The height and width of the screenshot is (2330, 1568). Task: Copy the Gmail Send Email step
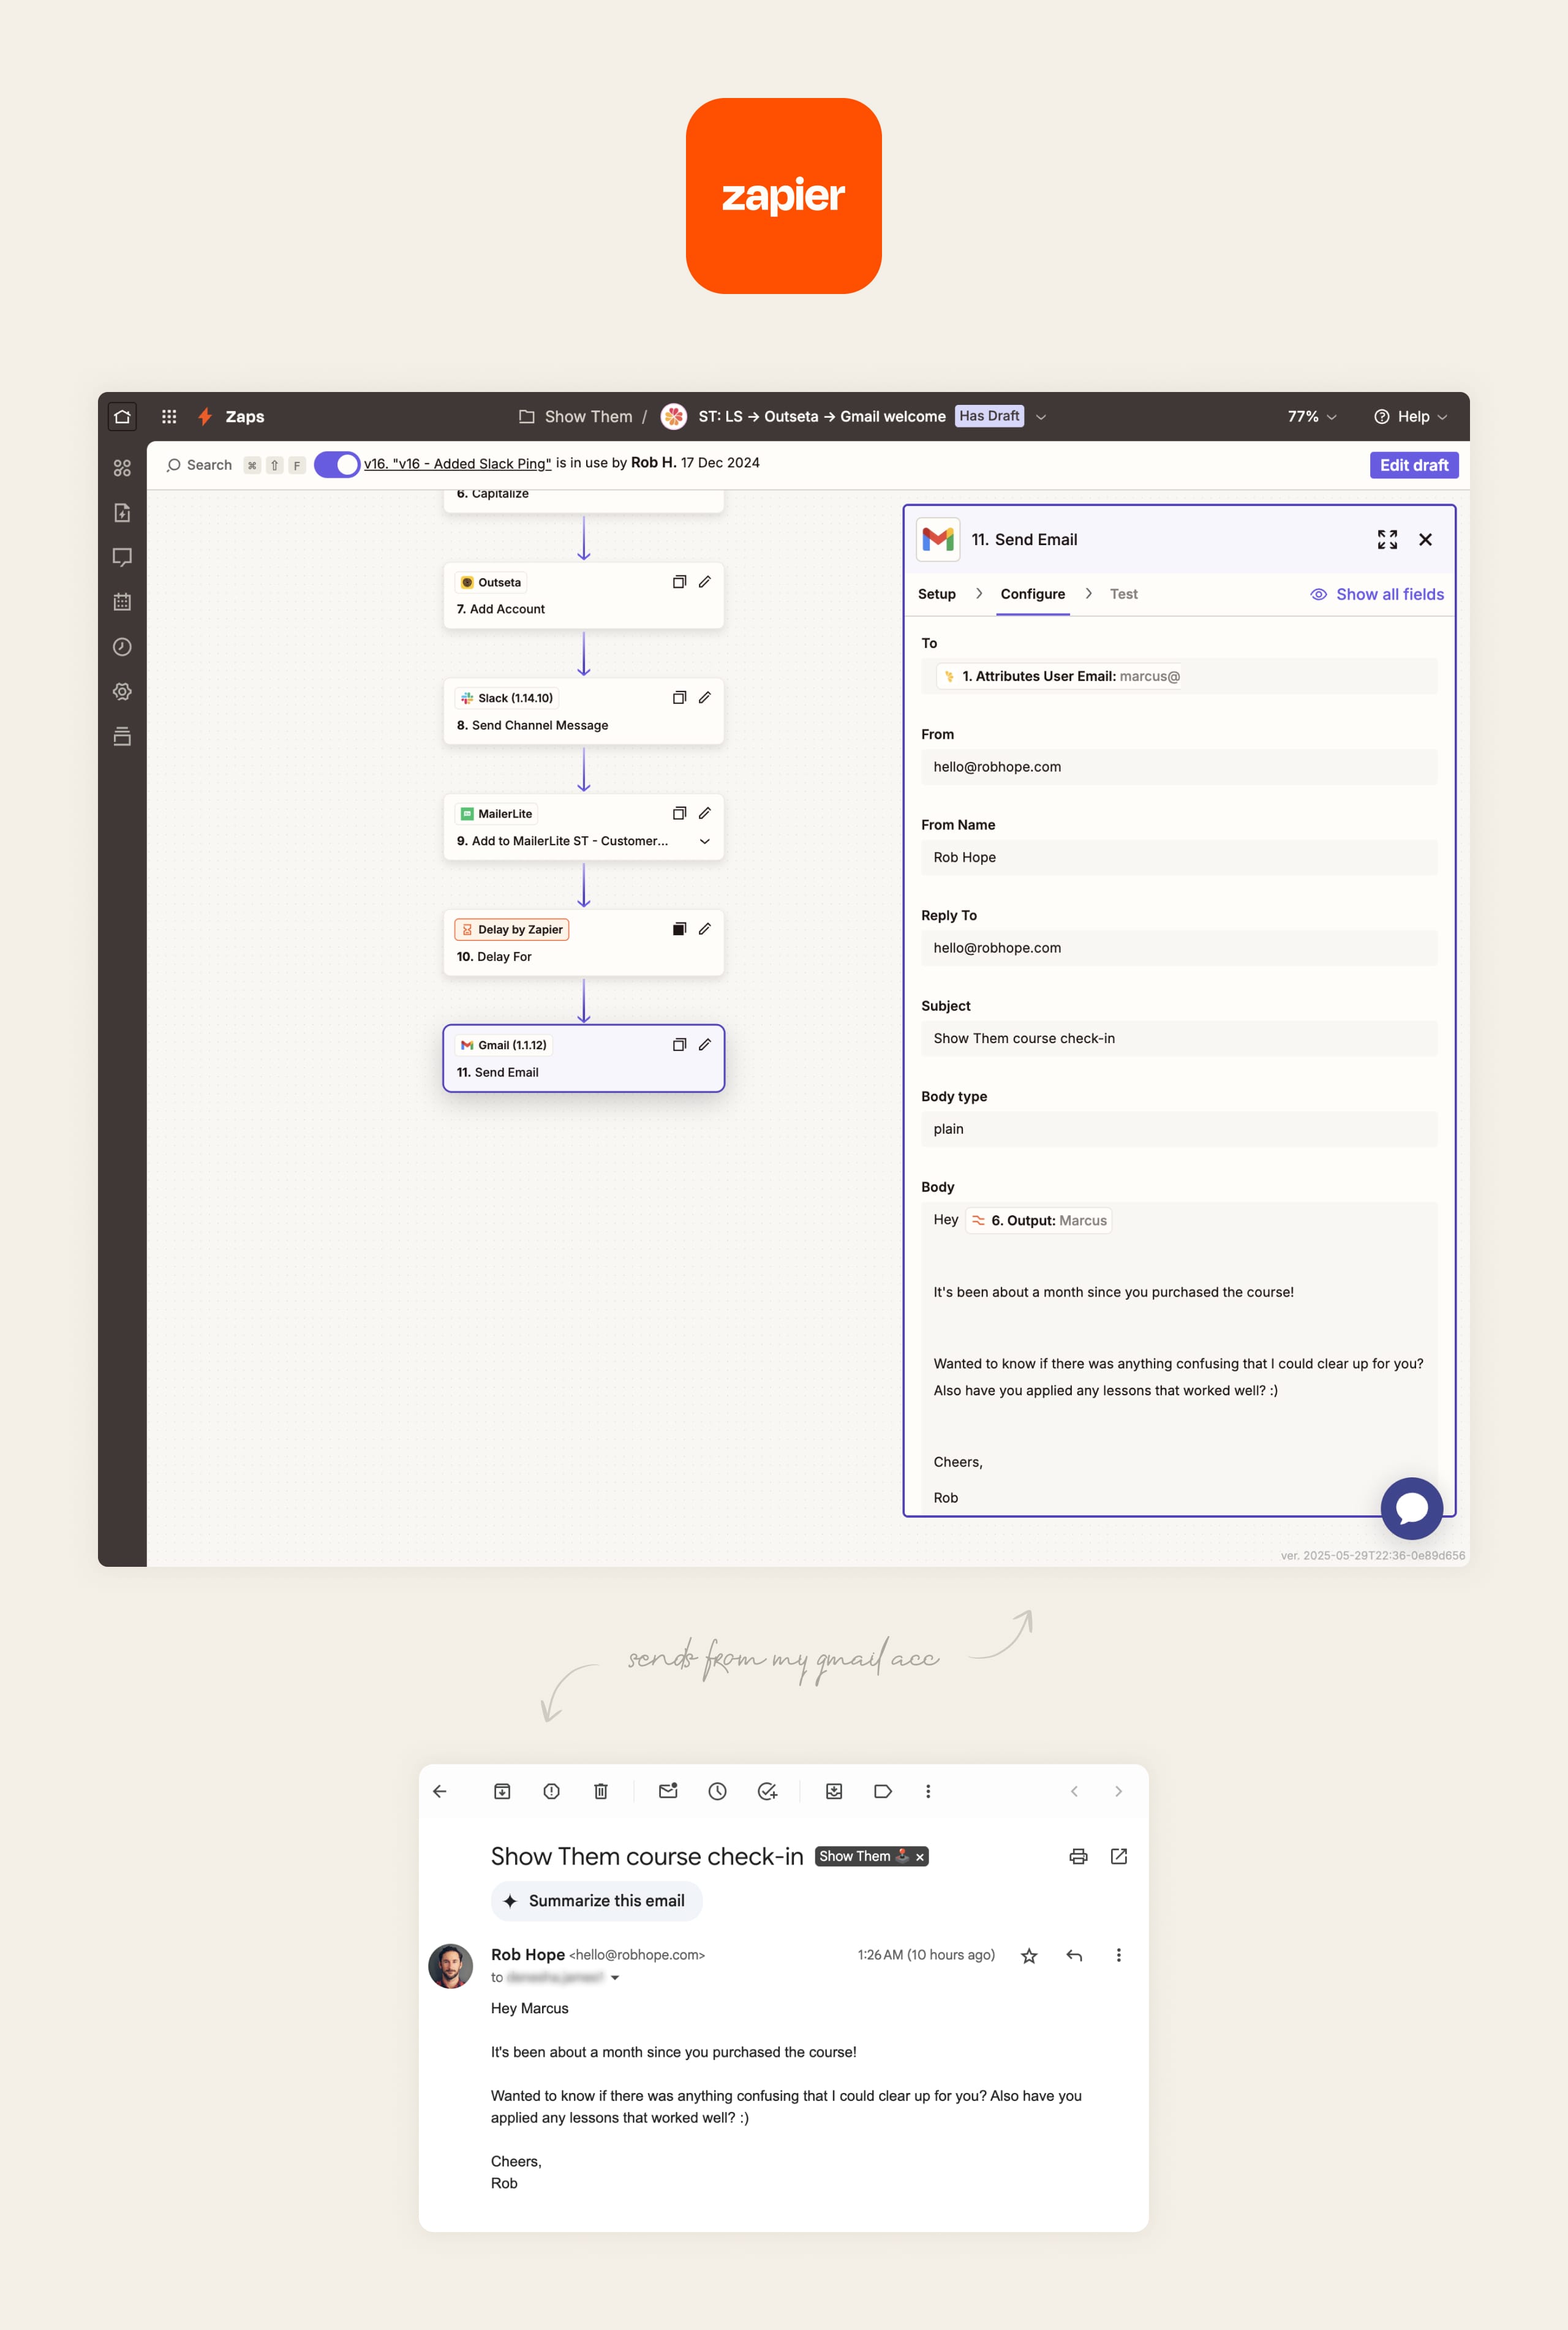point(679,1045)
